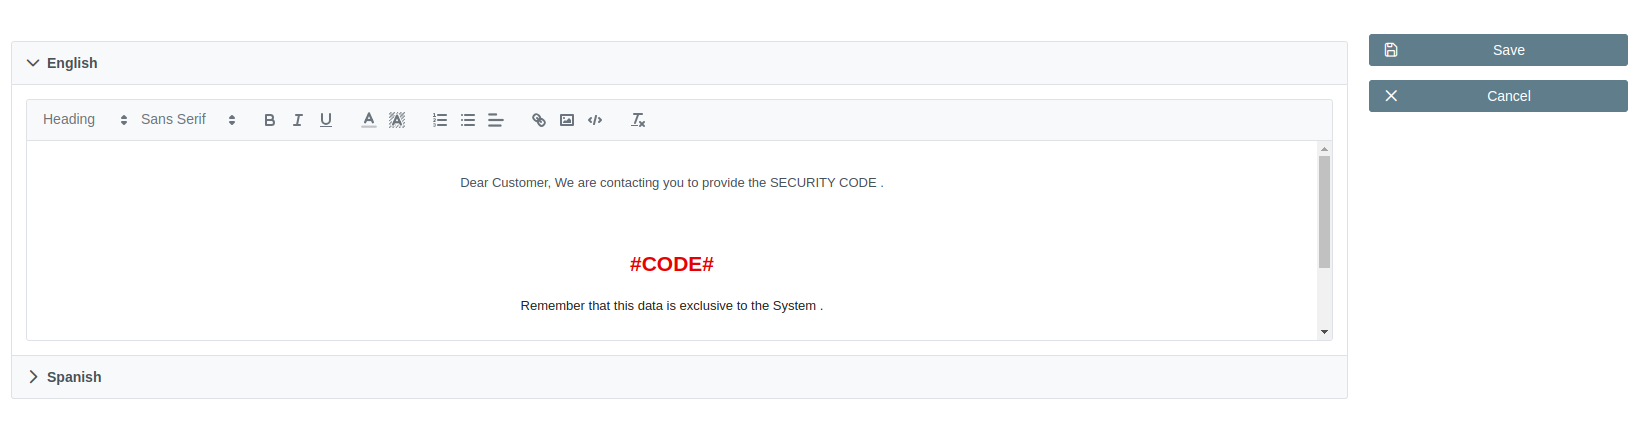
Task: Insert an image into the message
Action: (x=567, y=120)
